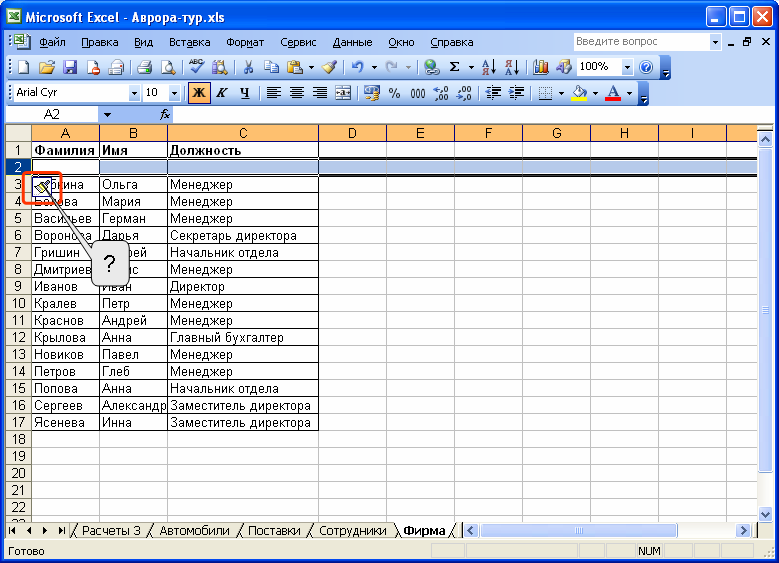The height and width of the screenshot is (563, 779).
Task: Cut selection with scissors icon
Action: click(x=248, y=67)
